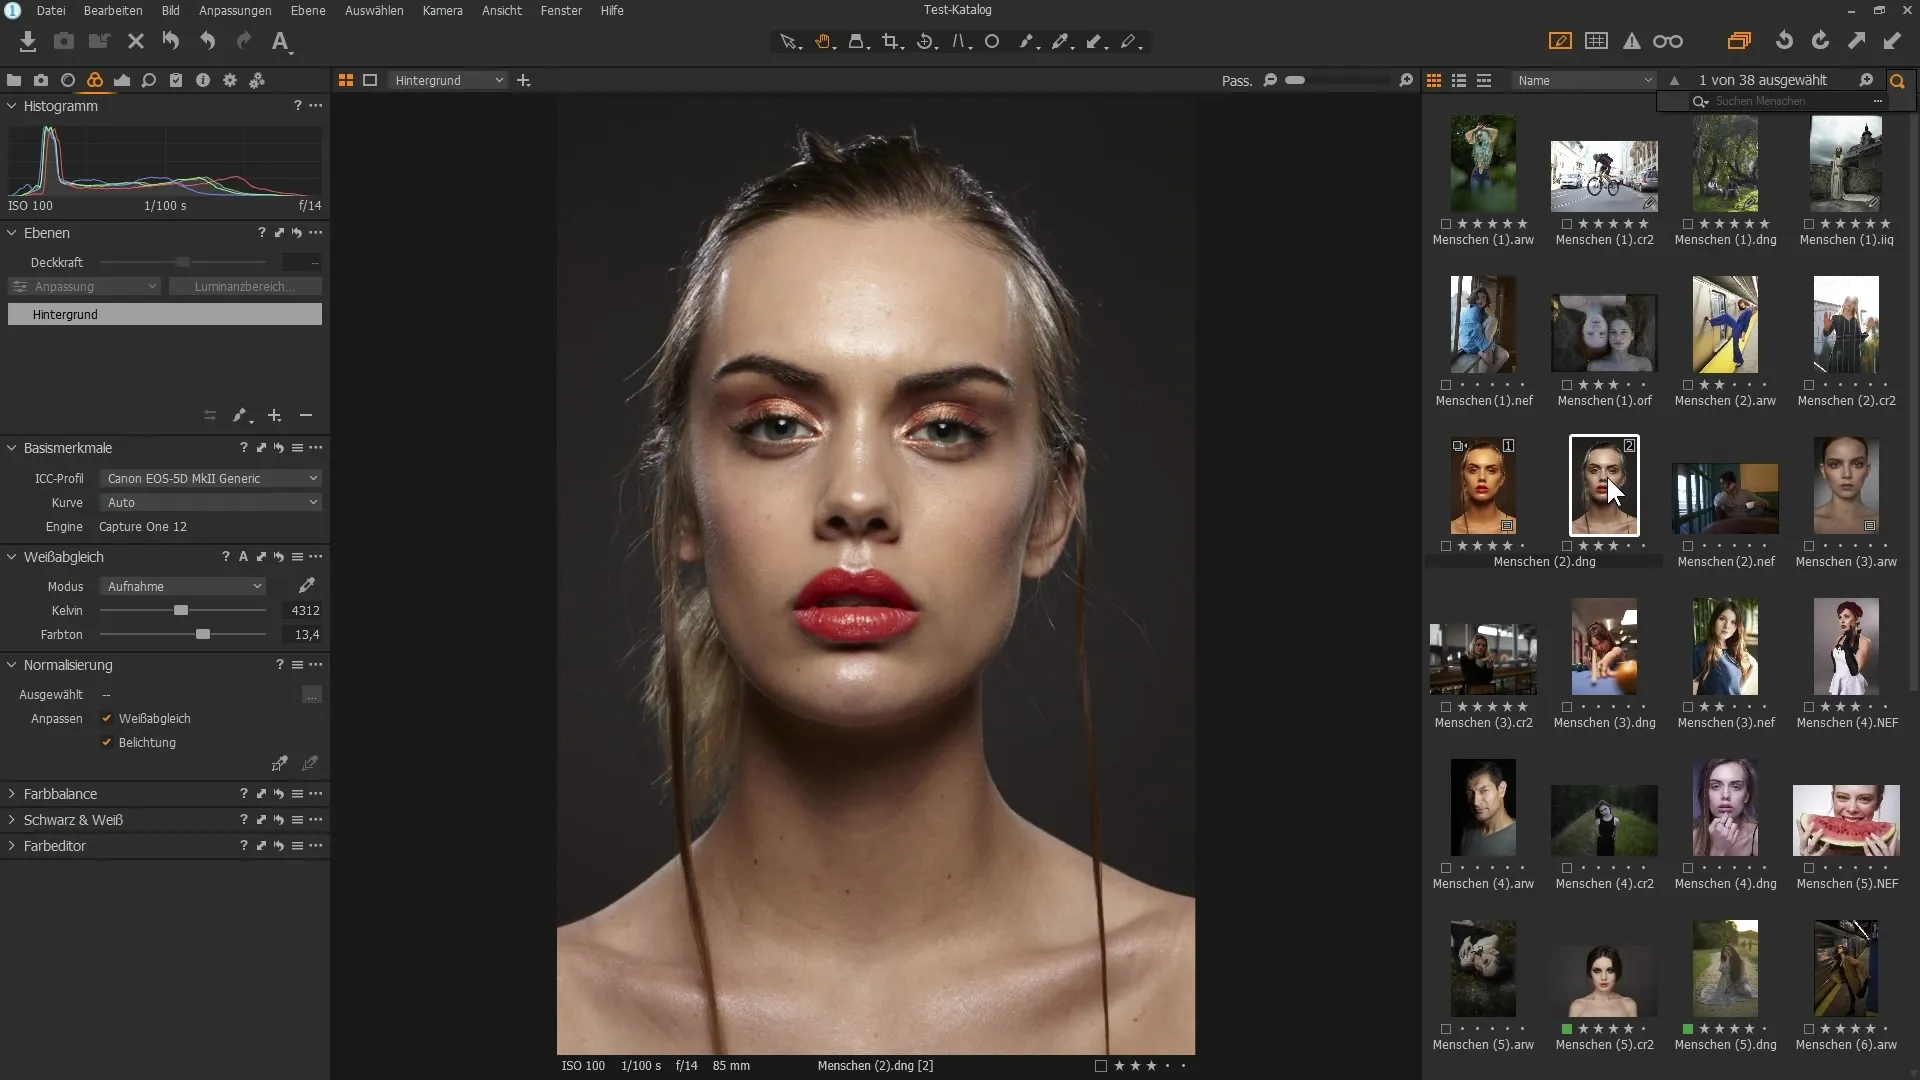Click the white balance eyedropper in Weißabgleich
The width and height of the screenshot is (1920, 1080).
point(307,586)
